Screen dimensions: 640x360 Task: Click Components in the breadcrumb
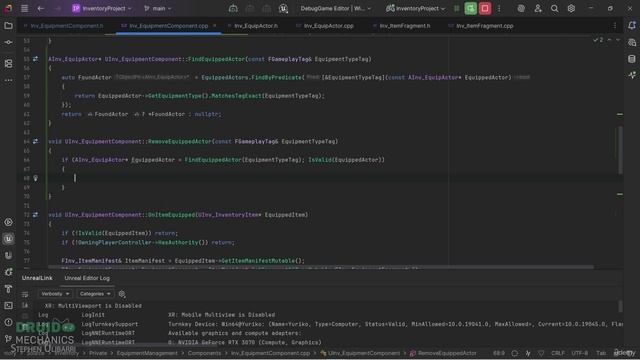(204, 353)
